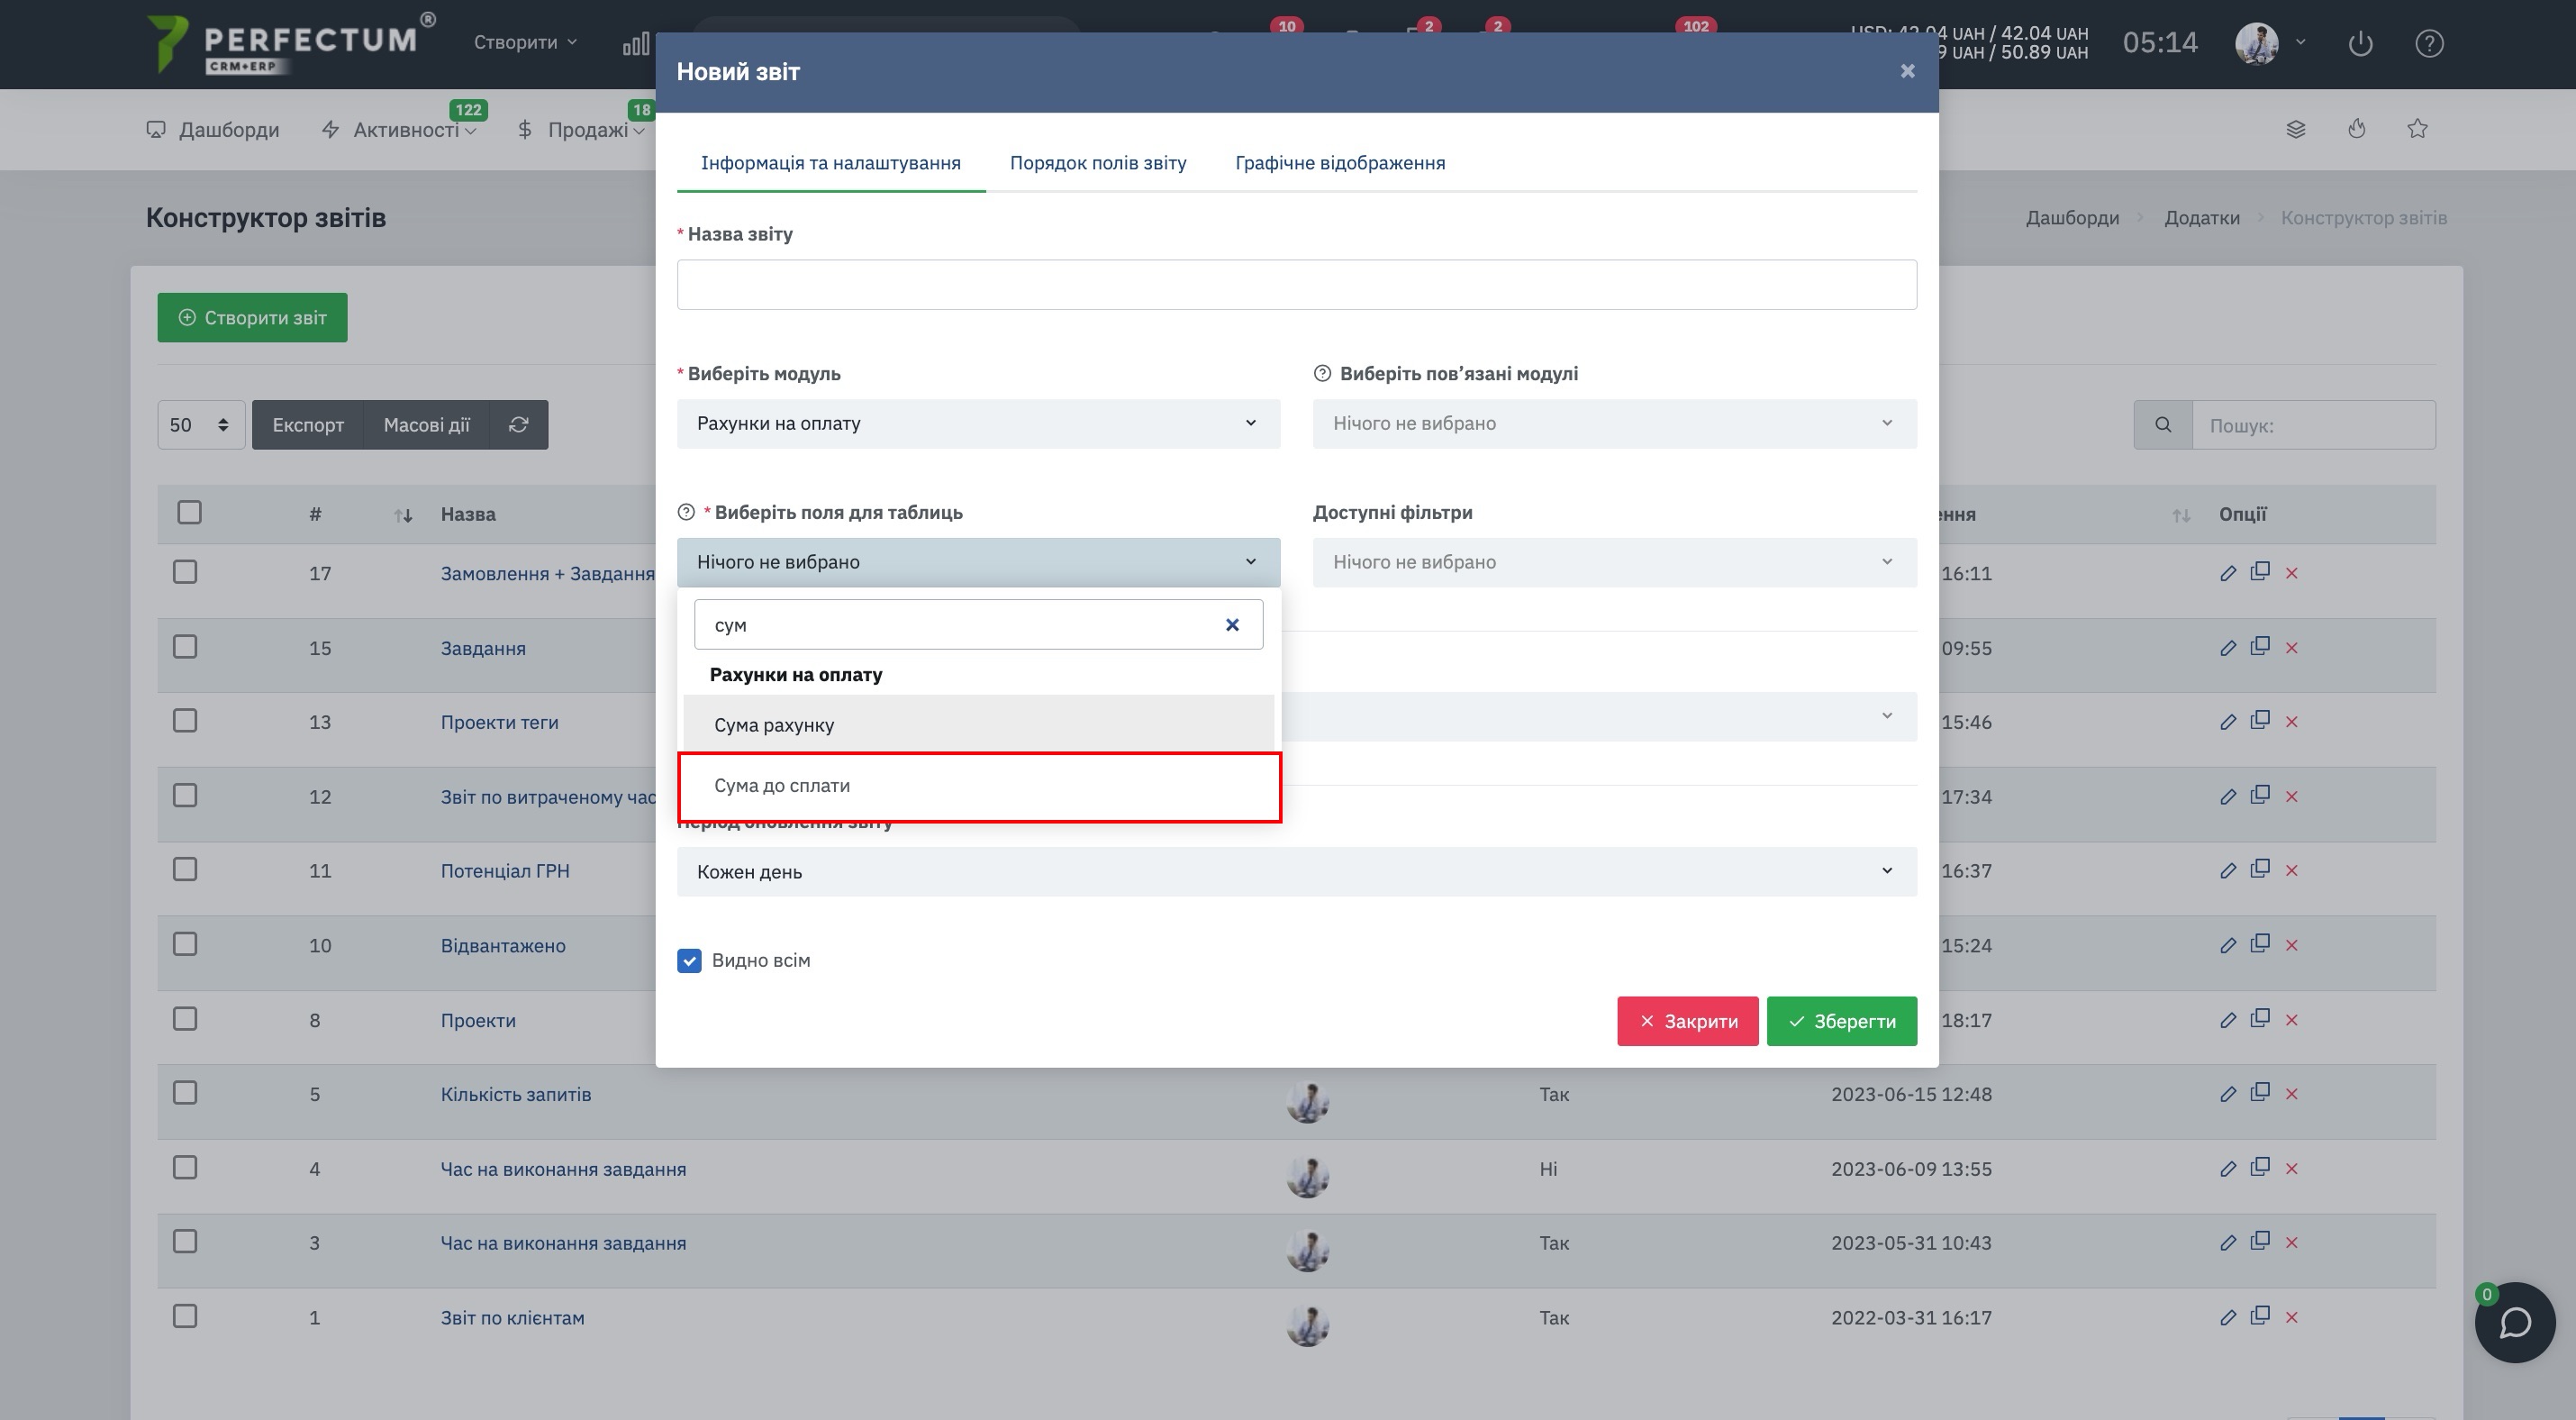Check the box for report row 13
Viewport: 2576px width, 1420px height.
pyautogui.click(x=185, y=721)
